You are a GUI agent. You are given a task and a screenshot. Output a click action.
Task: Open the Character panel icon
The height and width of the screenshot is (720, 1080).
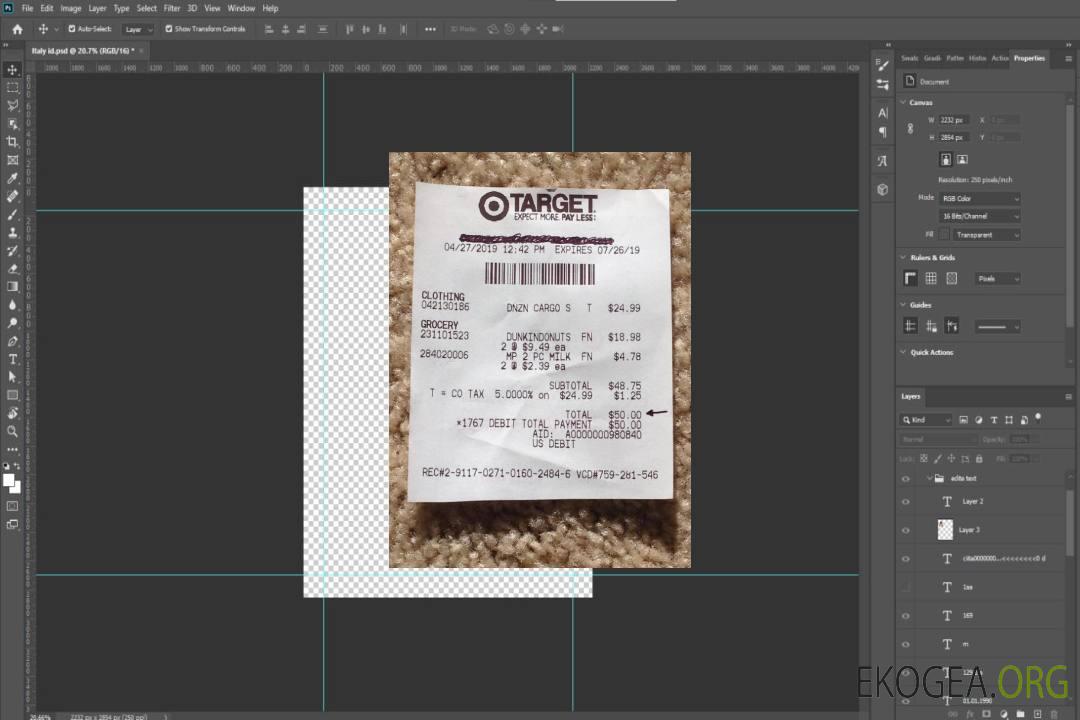click(883, 112)
